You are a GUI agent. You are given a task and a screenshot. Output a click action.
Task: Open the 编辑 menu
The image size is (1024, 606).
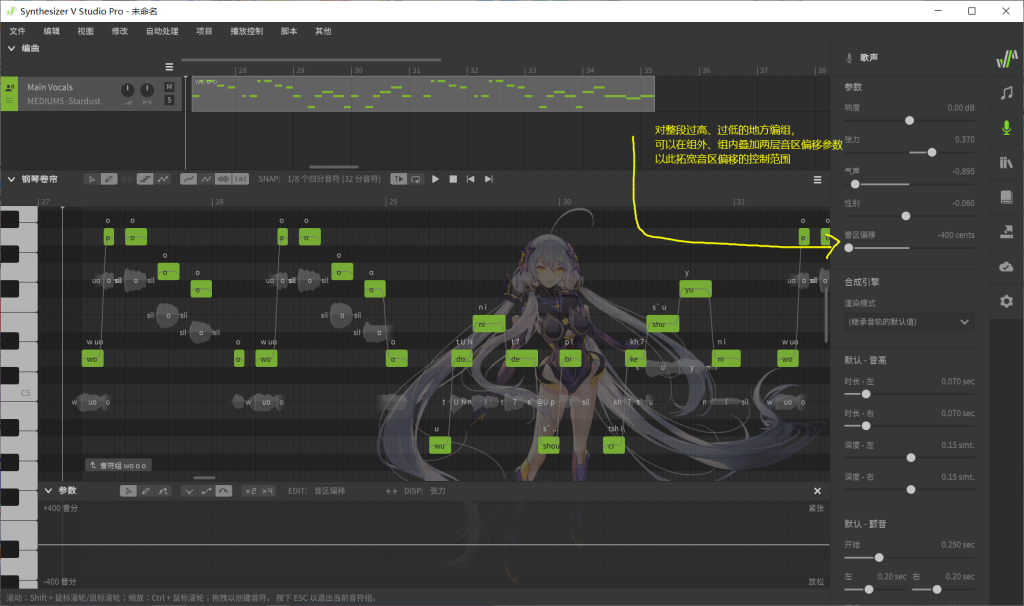52,31
